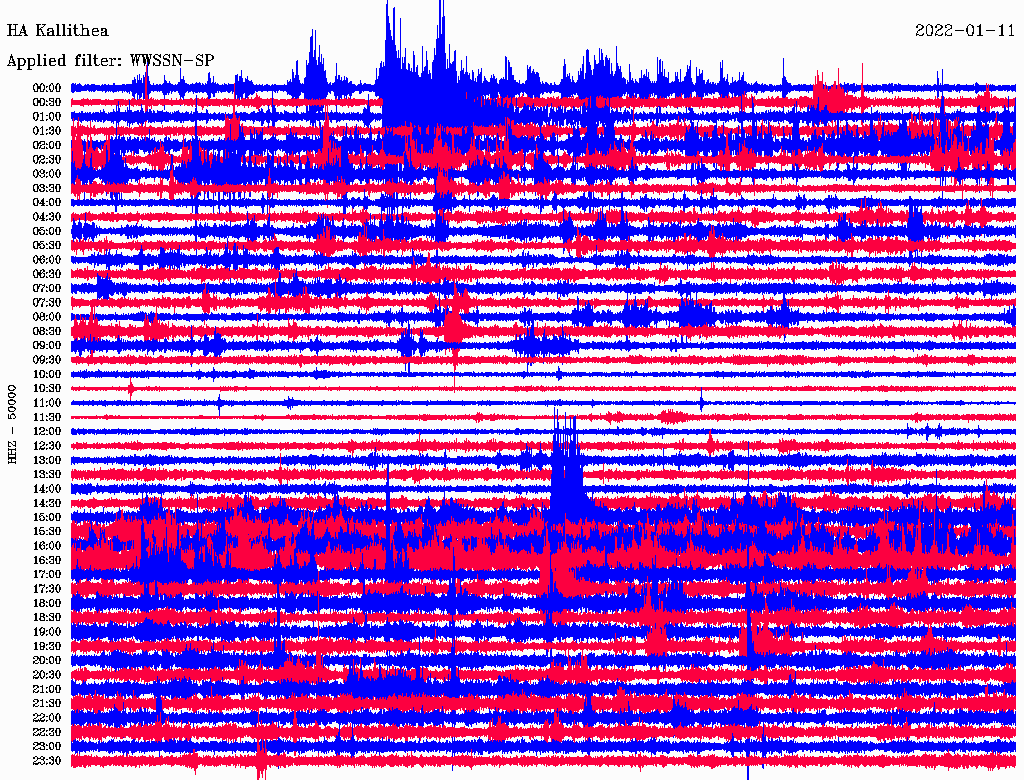Select the 06:30 time label

point(47,274)
